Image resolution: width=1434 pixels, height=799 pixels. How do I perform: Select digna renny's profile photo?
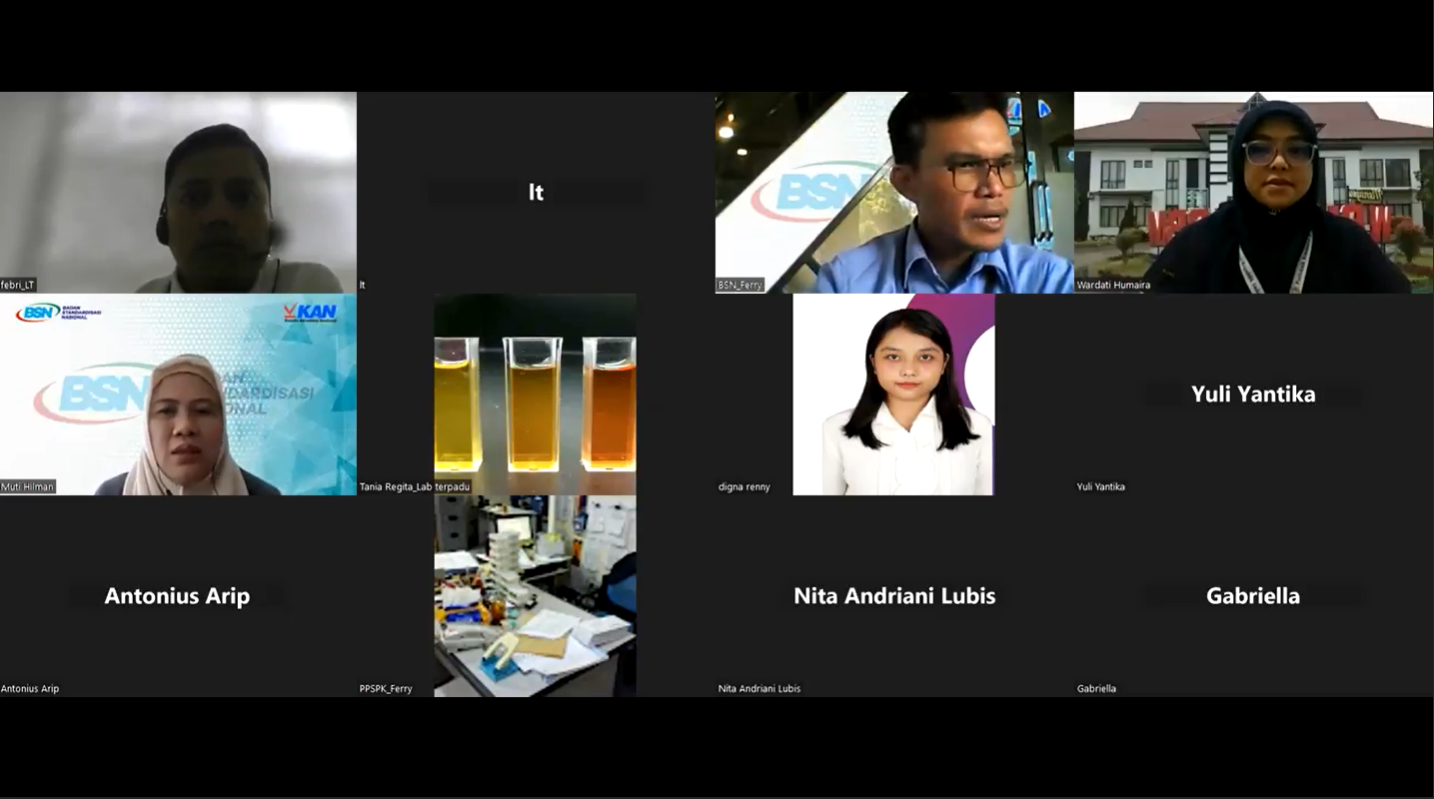click(x=893, y=394)
